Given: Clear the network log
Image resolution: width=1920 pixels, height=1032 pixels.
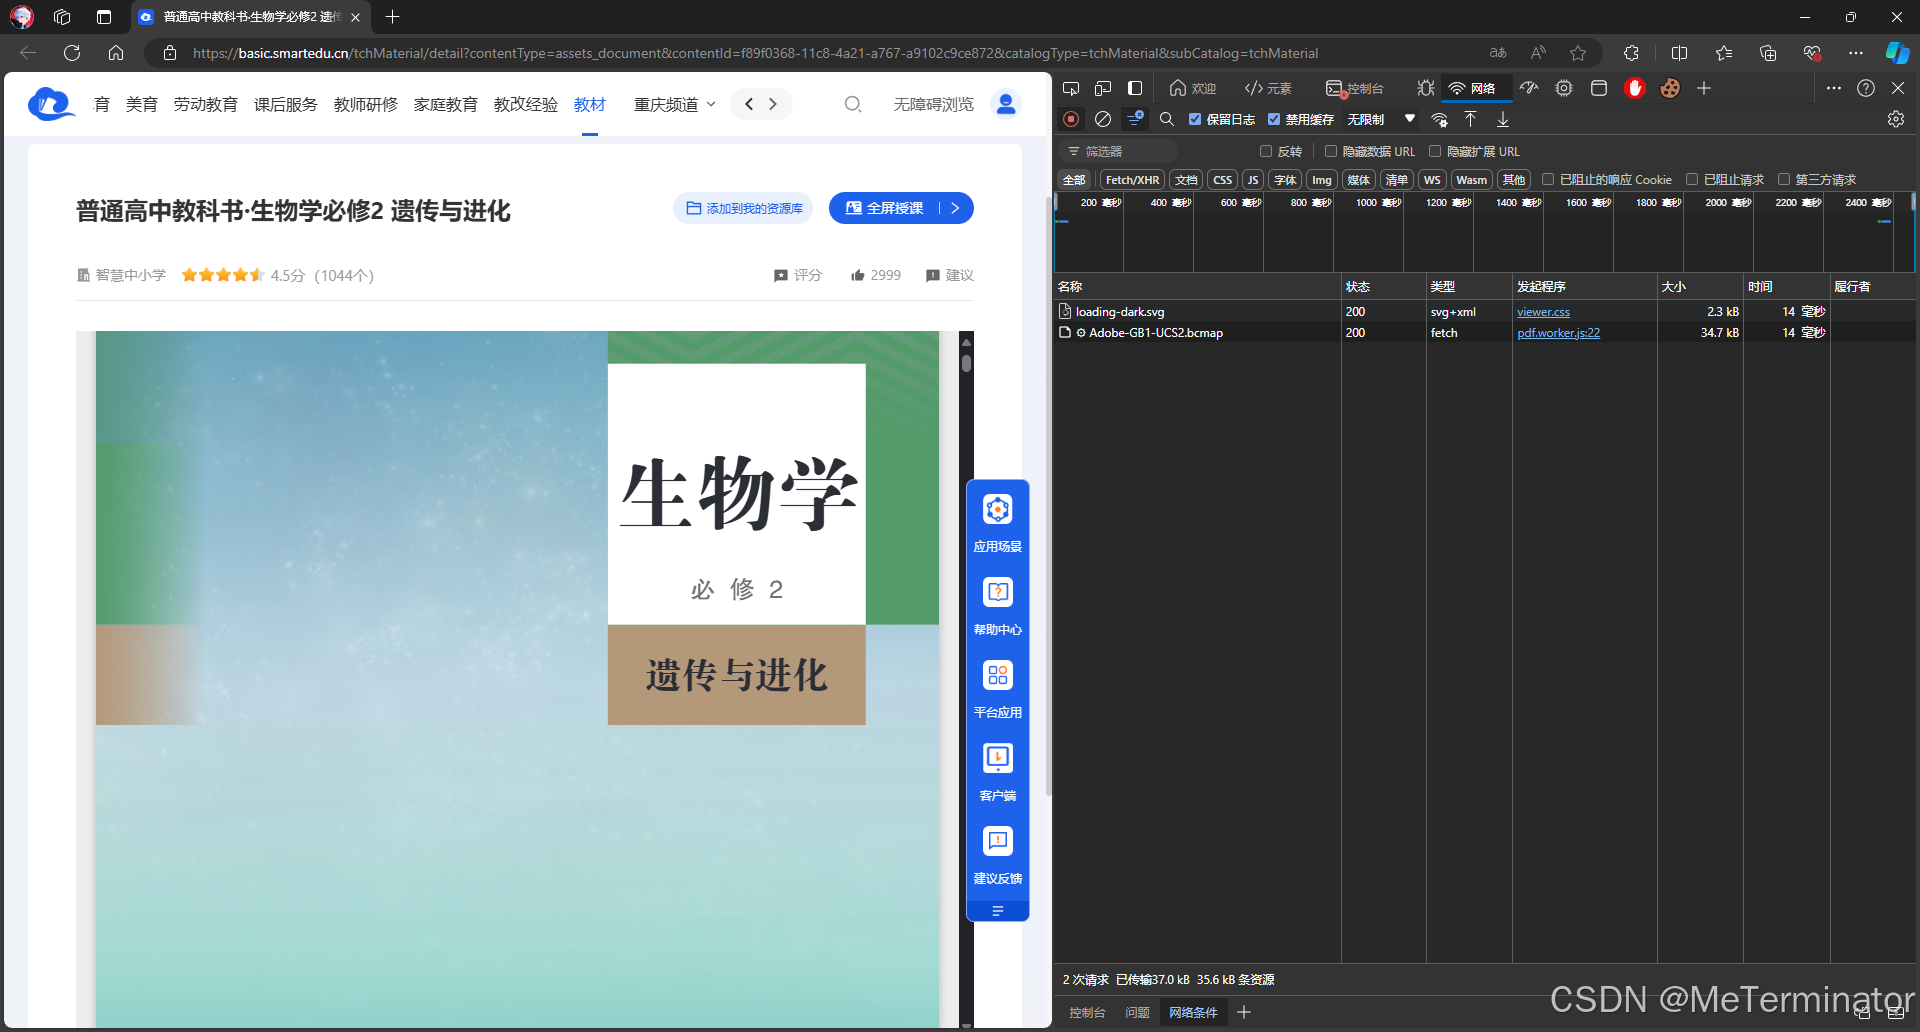Looking at the screenshot, I should (1103, 119).
